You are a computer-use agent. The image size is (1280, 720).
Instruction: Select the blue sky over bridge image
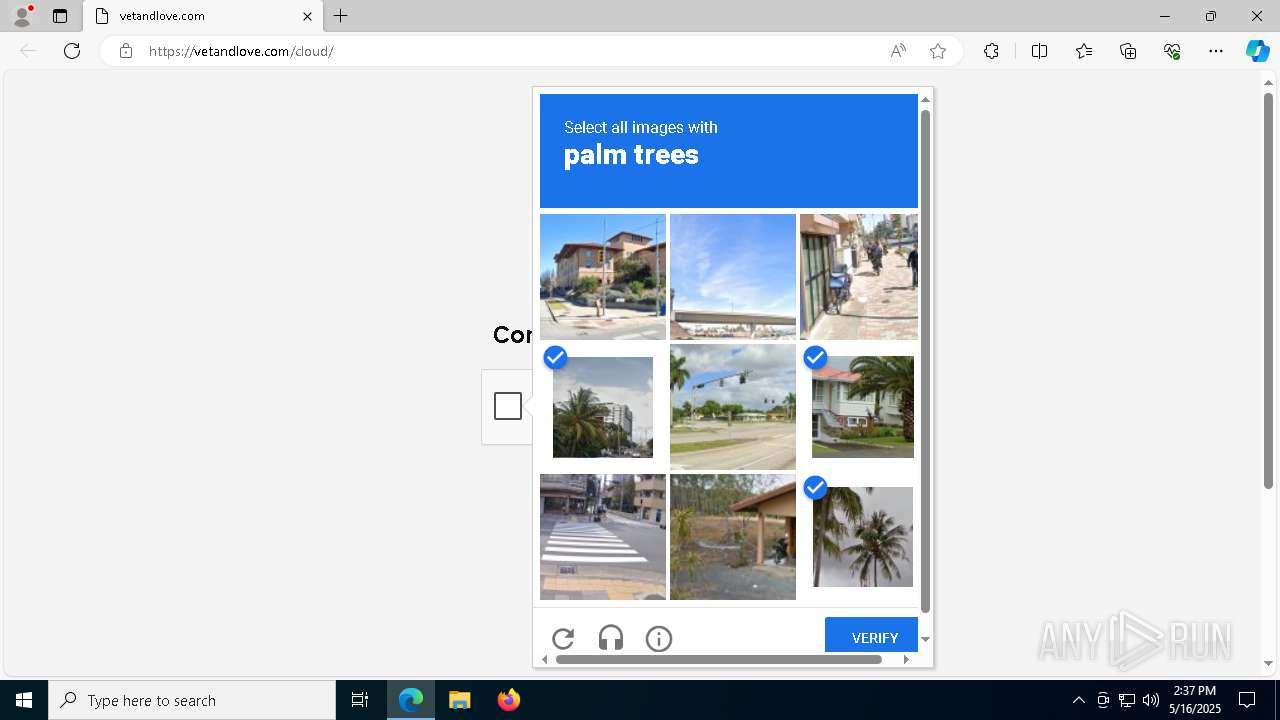click(x=733, y=277)
